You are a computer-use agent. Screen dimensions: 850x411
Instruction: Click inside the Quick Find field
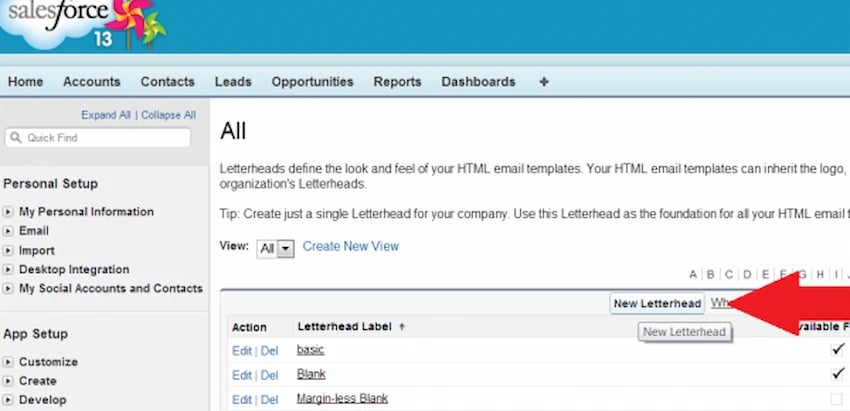click(98, 137)
